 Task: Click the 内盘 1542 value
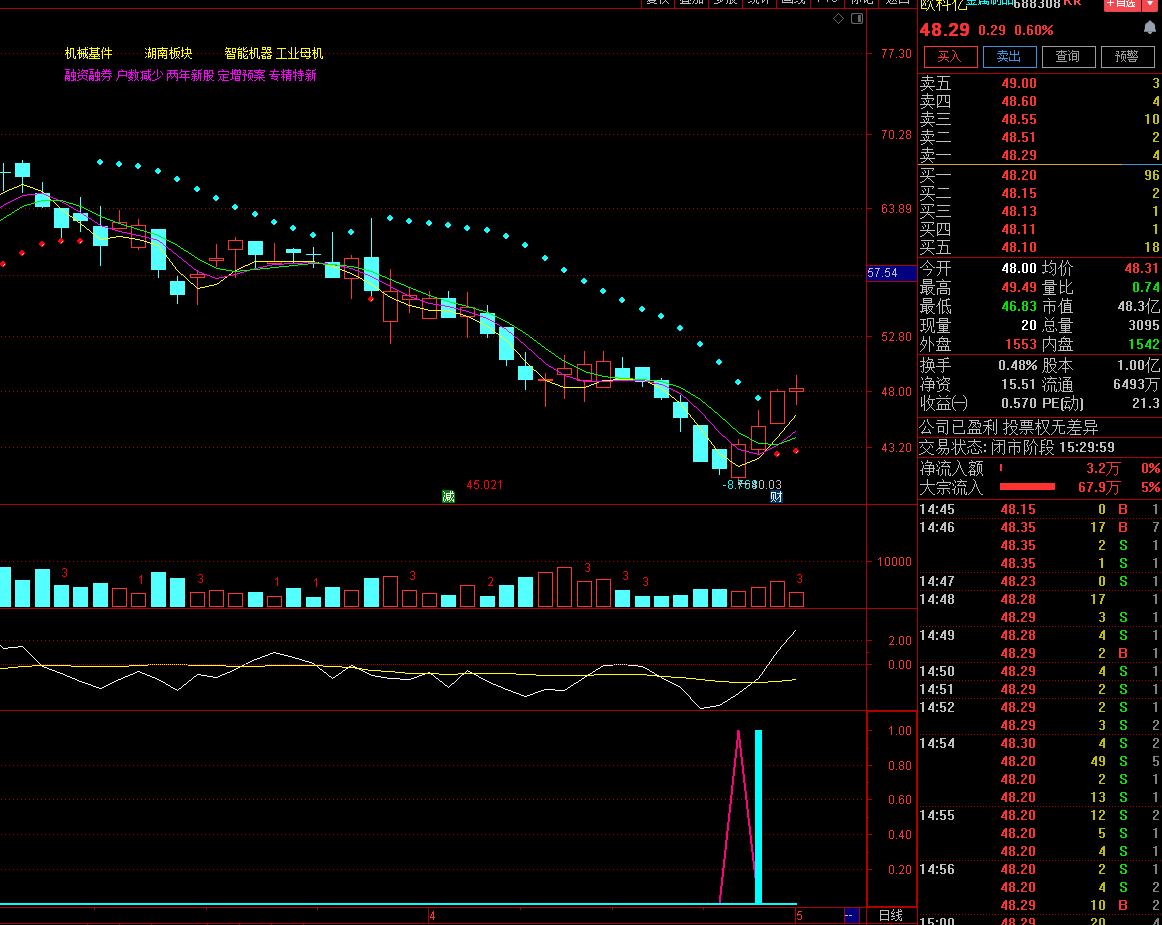1143,345
